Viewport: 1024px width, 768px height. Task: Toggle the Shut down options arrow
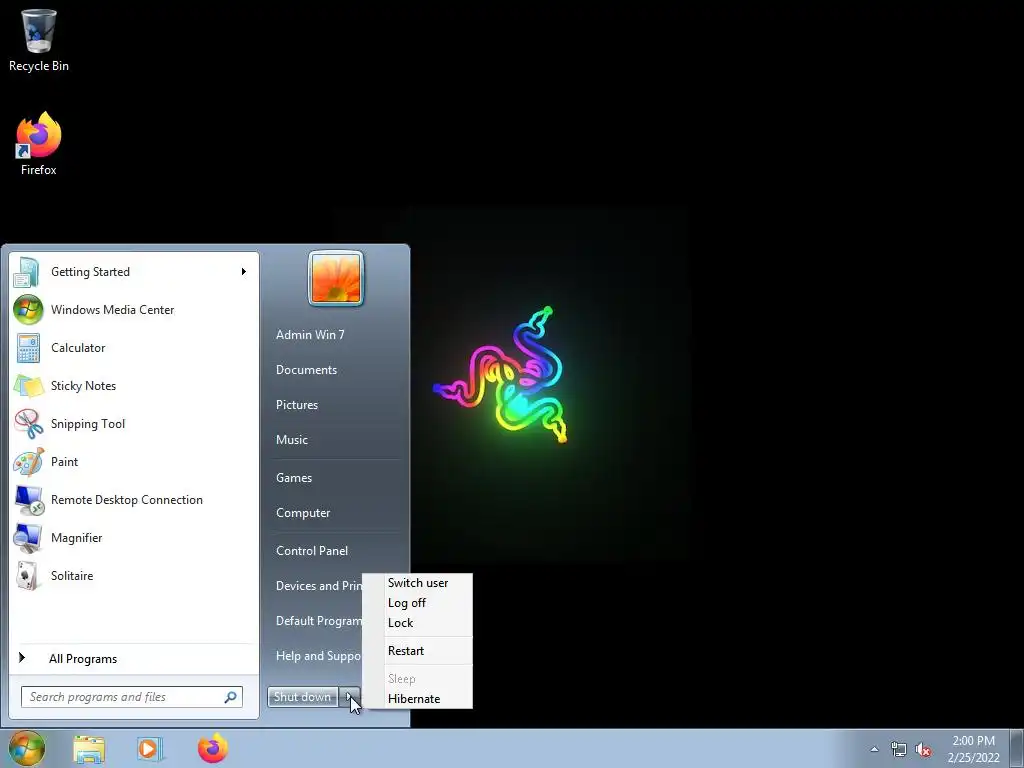click(x=349, y=697)
